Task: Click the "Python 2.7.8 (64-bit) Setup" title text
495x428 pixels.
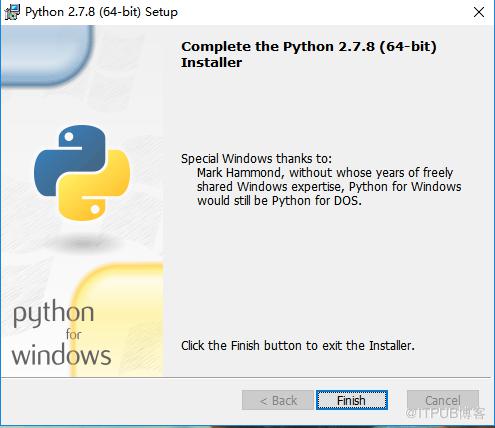Action: click(101, 12)
